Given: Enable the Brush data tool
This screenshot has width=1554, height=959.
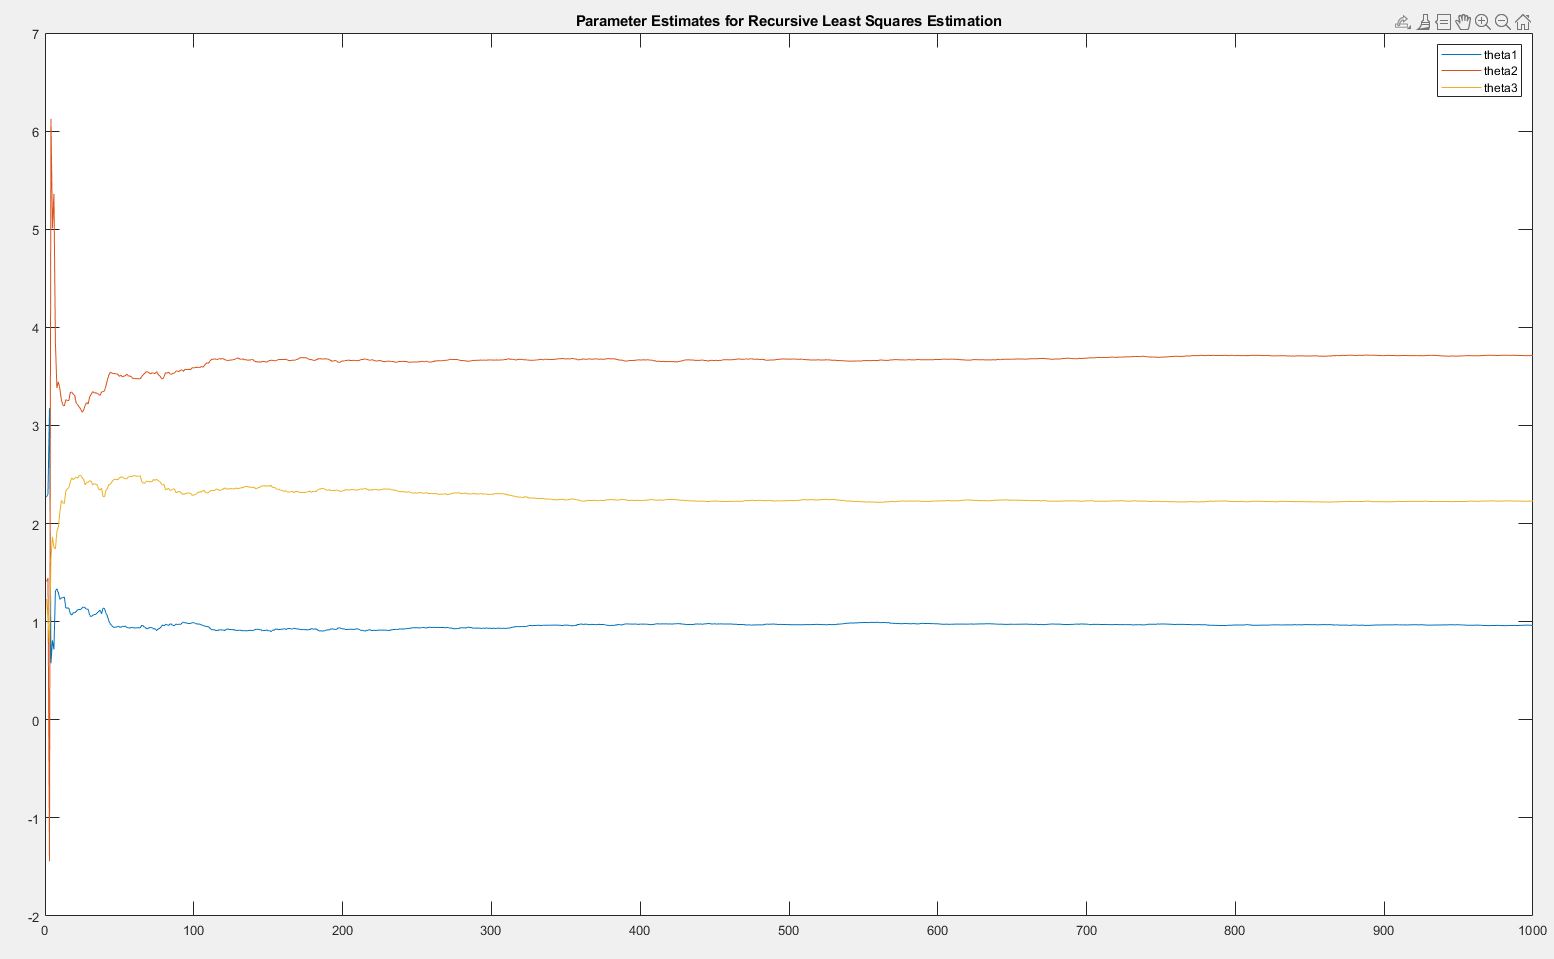Looking at the screenshot, I should pyautogui.click(x=1423, y=22).
